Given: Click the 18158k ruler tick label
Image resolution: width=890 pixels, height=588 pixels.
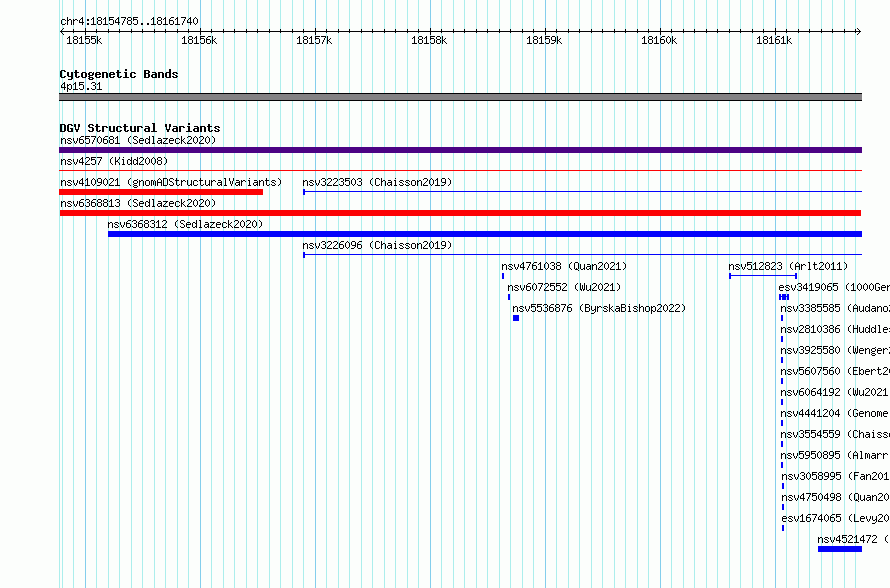Looking at the screenshot, I should point(429,40).
